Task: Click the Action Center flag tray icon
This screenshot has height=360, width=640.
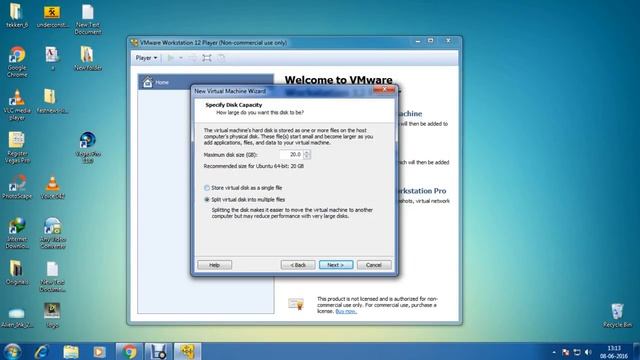Action: click(x=565, y=351)
